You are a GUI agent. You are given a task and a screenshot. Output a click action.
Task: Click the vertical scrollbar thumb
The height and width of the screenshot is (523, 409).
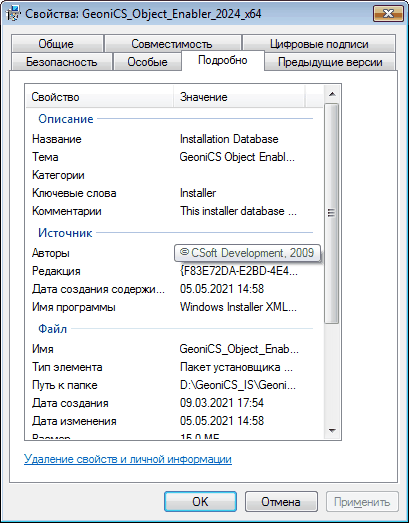[x=332, y=213]
